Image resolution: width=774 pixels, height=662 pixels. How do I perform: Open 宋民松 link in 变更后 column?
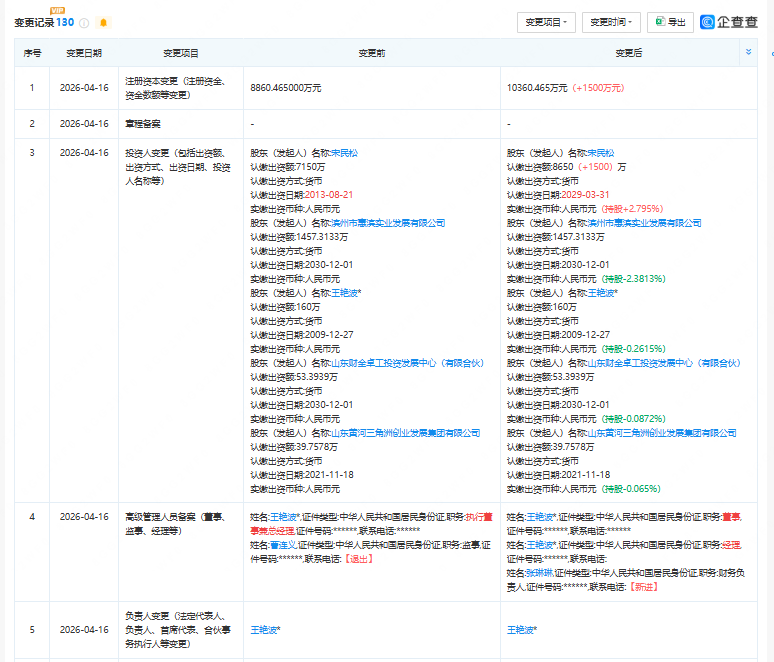point(601,153)
